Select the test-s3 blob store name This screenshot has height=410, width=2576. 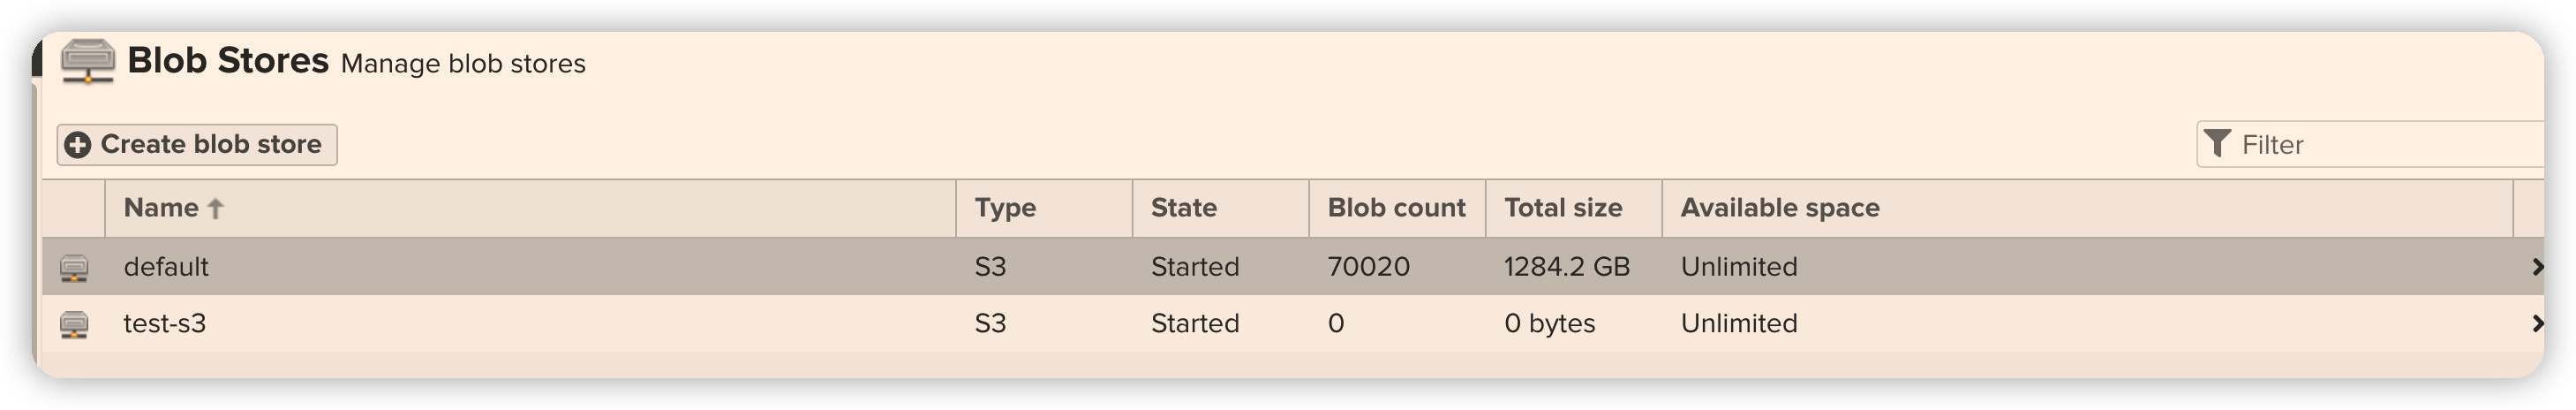click(x=165, y=324)
